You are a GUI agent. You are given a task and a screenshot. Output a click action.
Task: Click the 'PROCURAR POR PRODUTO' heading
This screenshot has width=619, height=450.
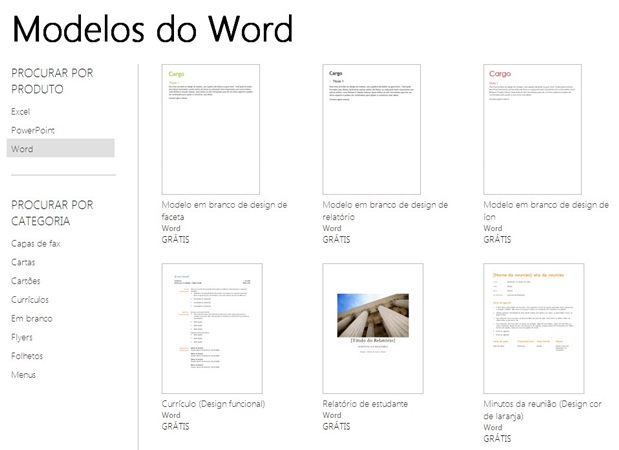[52, 81]
